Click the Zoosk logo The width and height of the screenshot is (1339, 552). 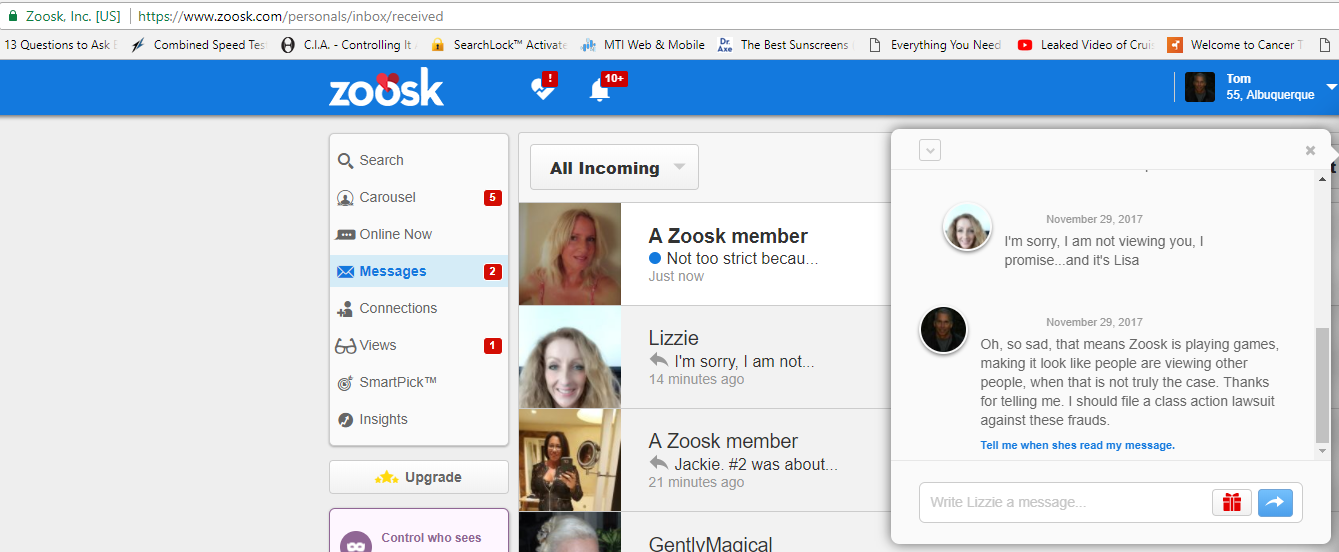point(386,88)
